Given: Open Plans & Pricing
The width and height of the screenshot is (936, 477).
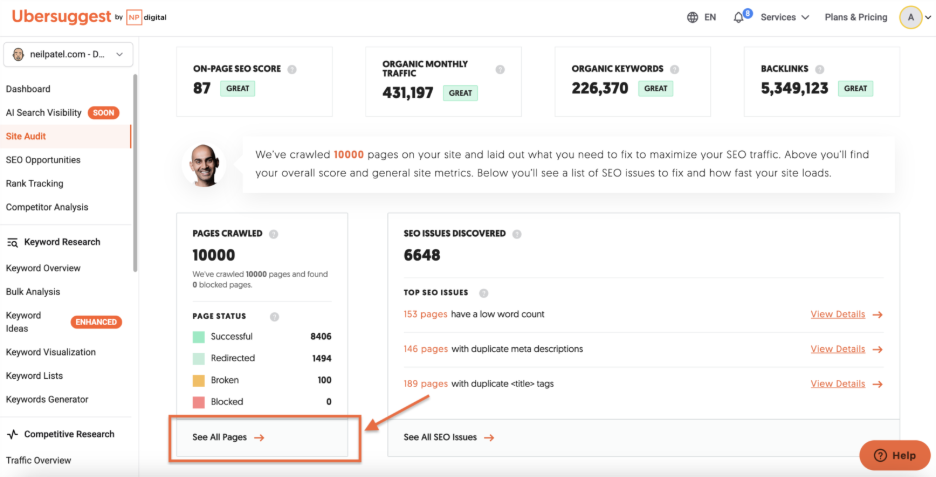Looking at the screenshot, I should (x=856, y=17).
